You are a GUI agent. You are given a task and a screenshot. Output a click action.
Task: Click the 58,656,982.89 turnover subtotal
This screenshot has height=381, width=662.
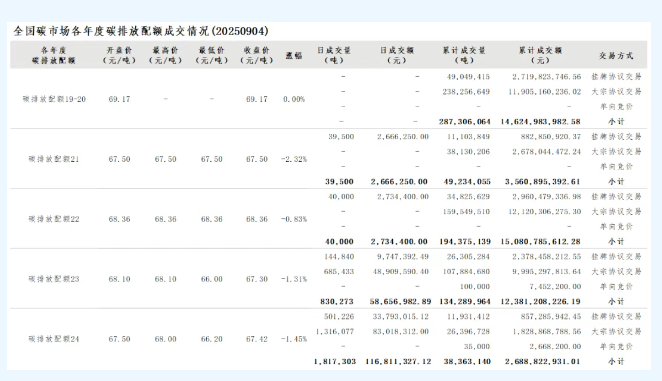tap(400, 302)
